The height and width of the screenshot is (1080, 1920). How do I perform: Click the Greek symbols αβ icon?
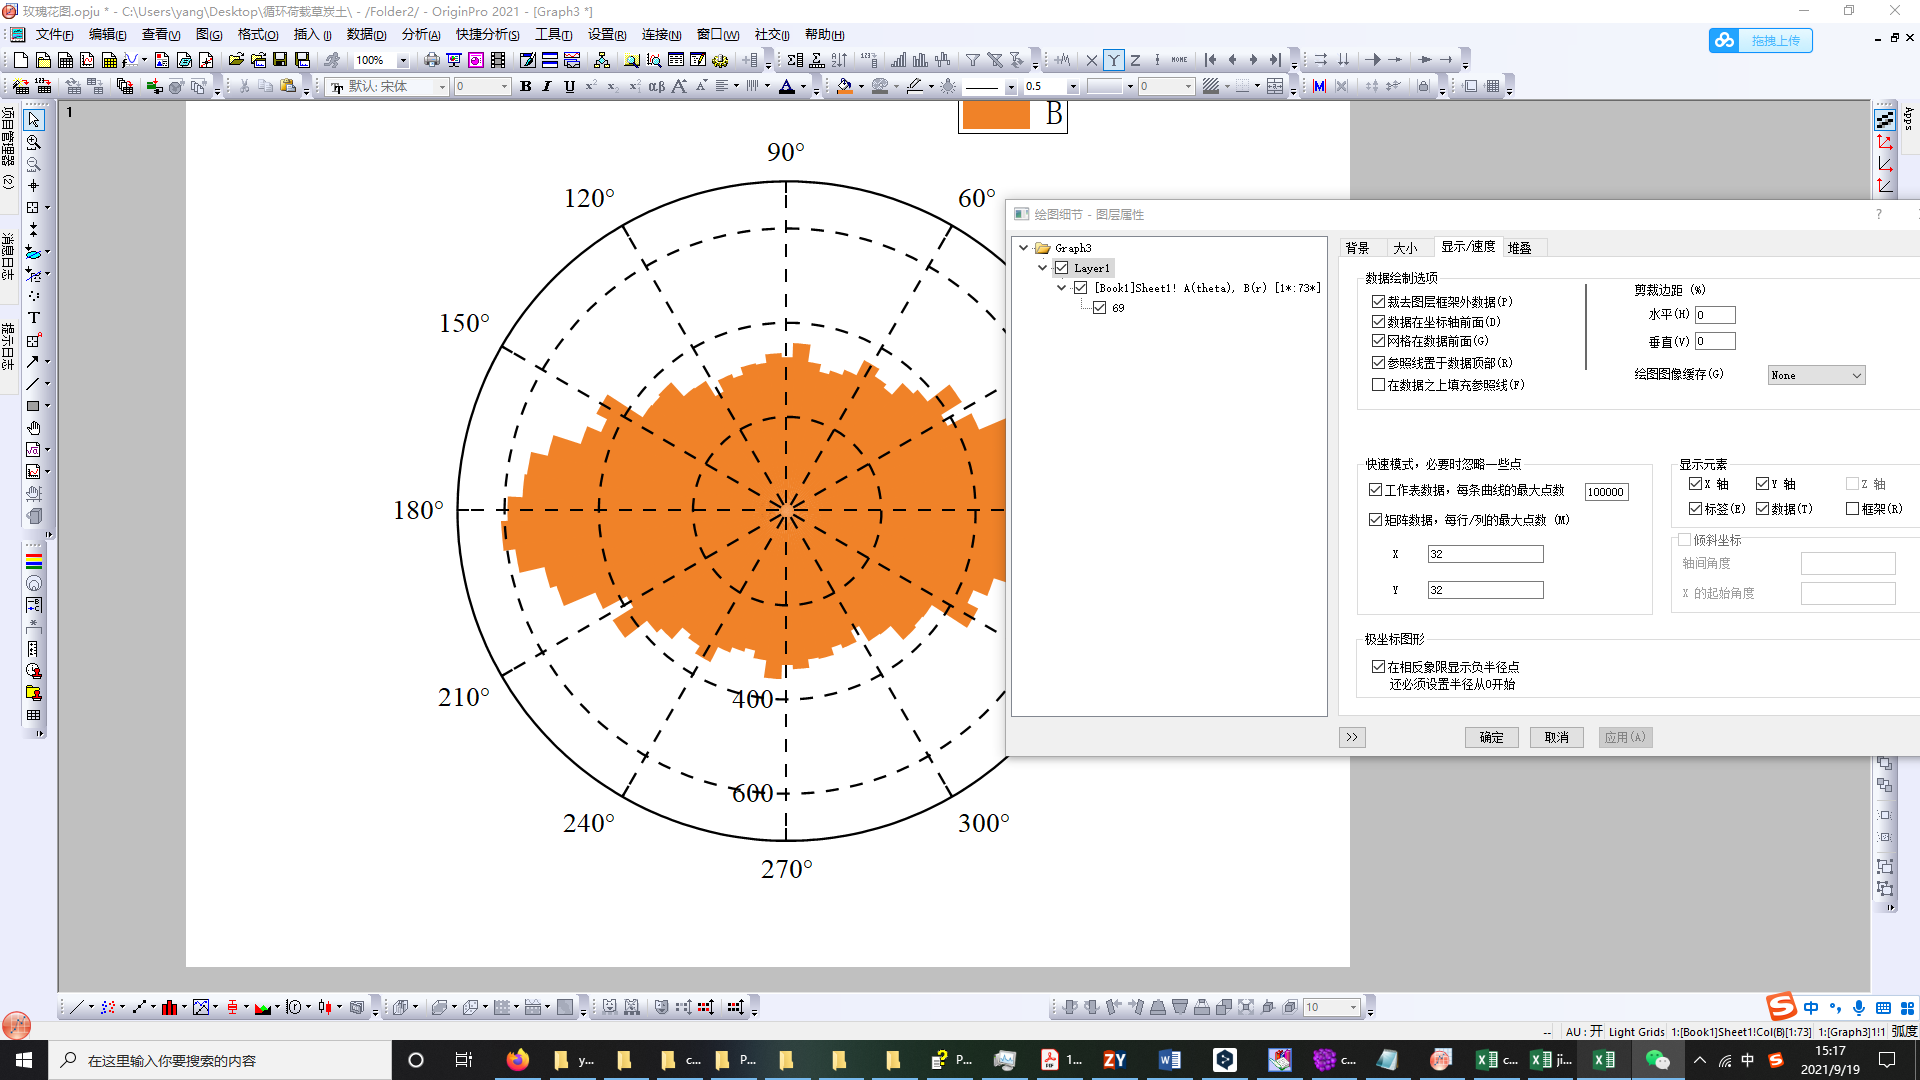[x=656, y=87]
